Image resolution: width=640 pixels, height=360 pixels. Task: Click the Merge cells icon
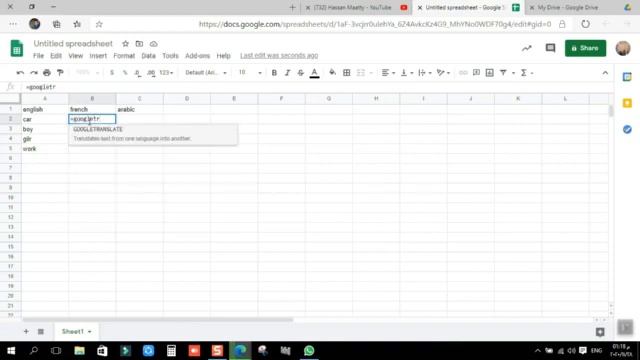click(361, 73)
